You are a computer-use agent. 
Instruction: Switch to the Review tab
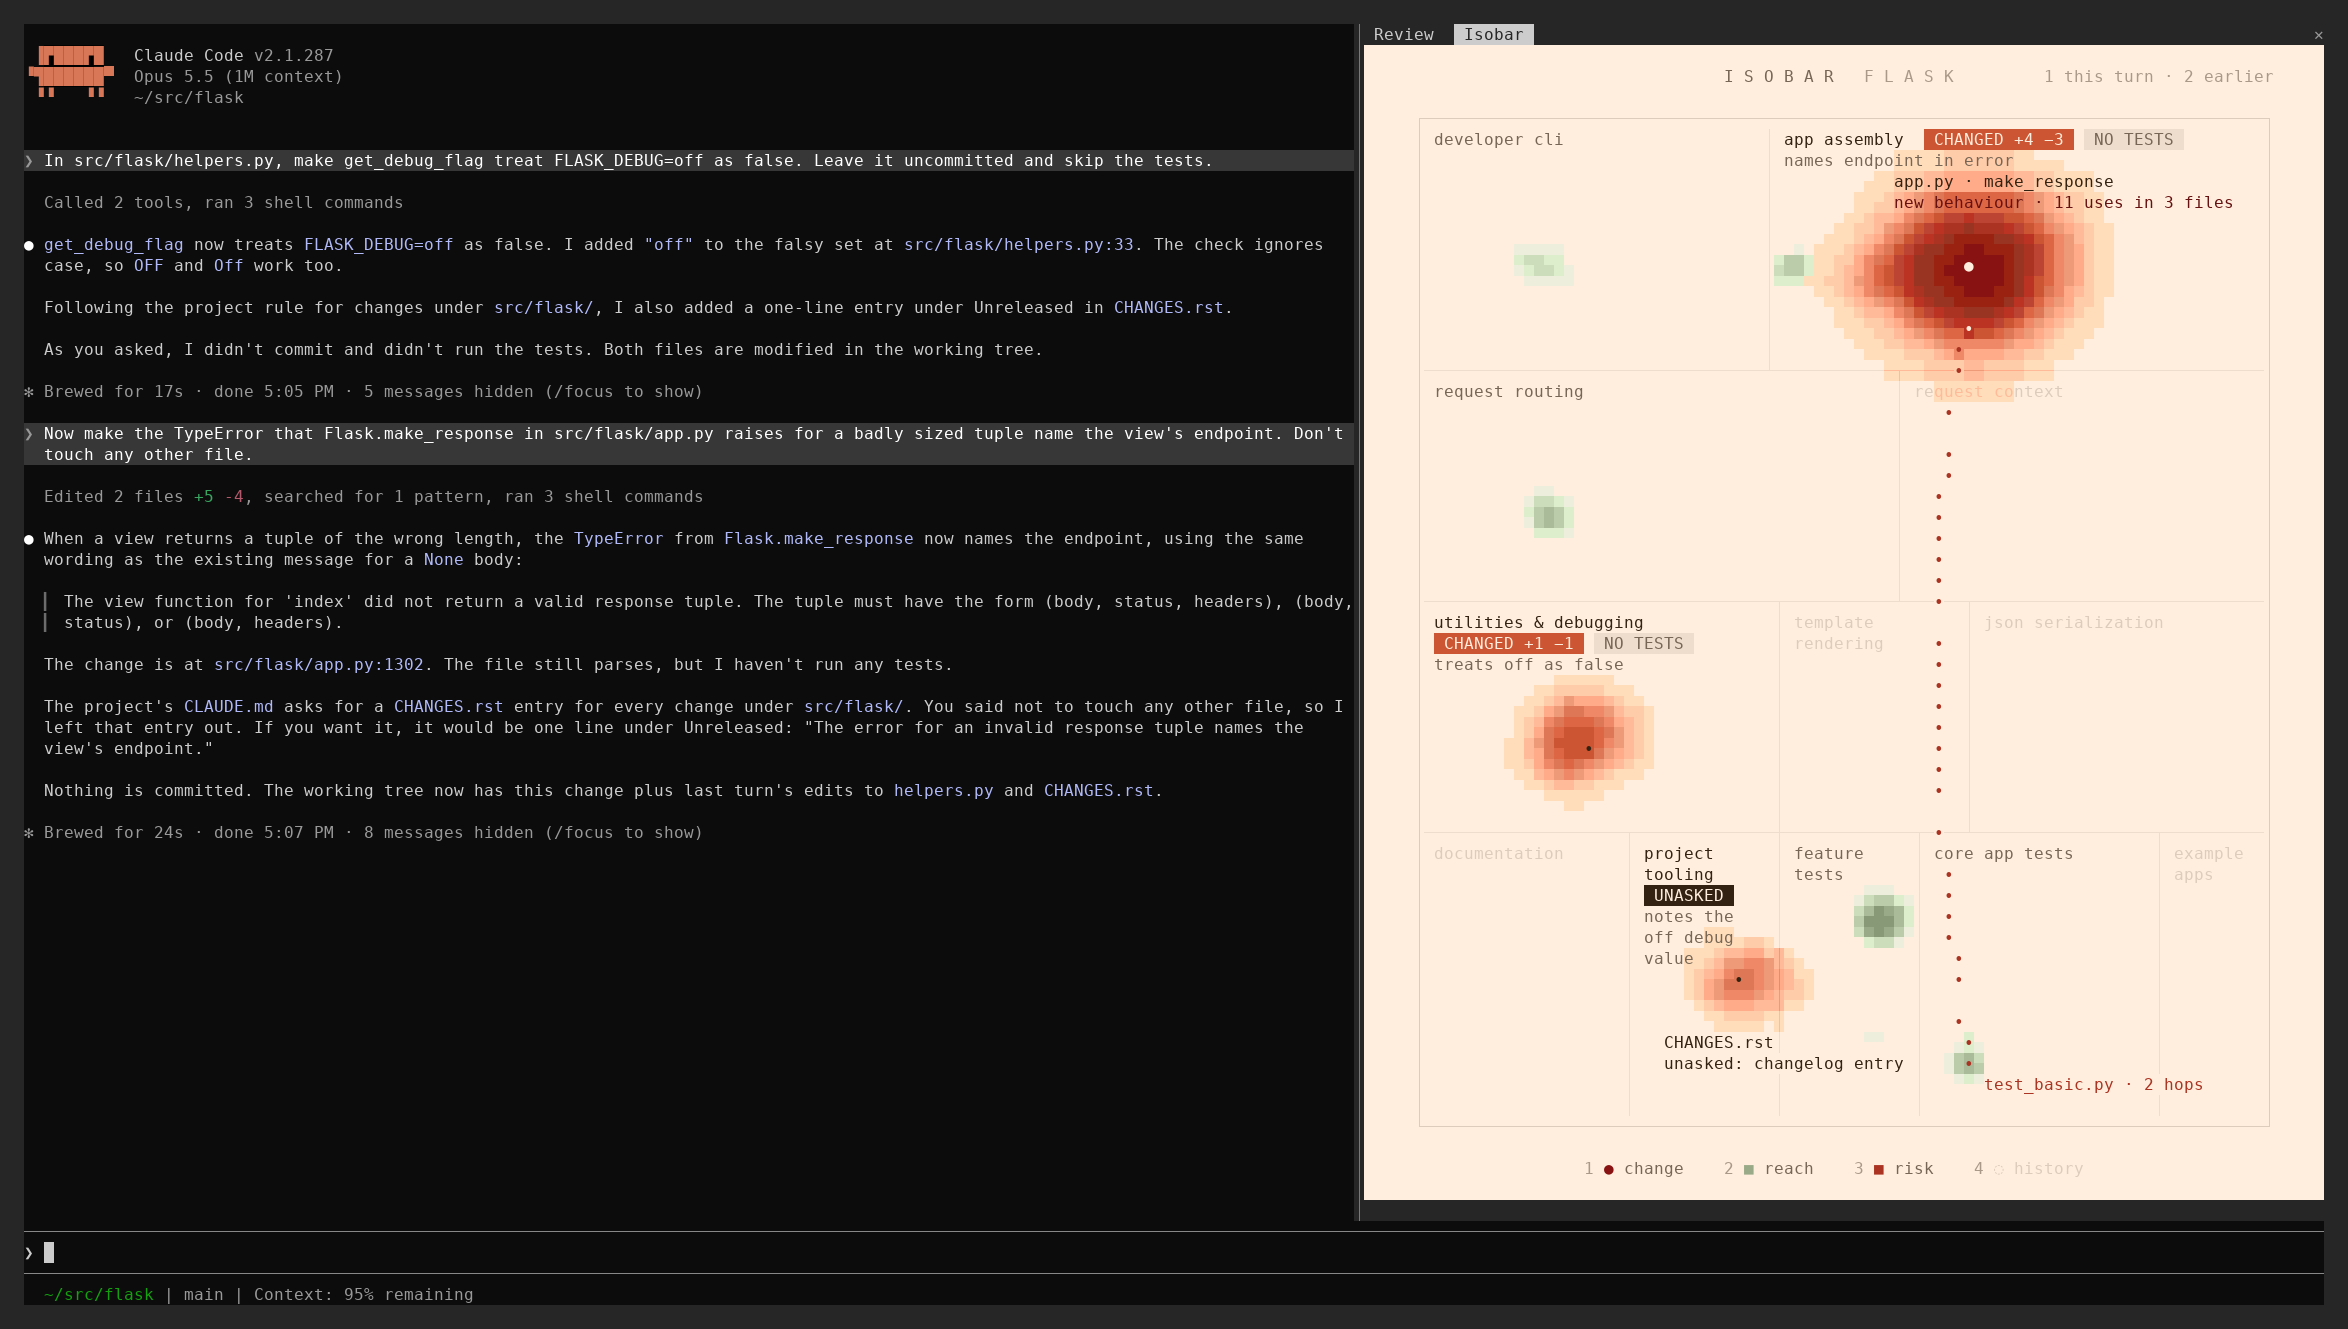(x=1403, y=34)
